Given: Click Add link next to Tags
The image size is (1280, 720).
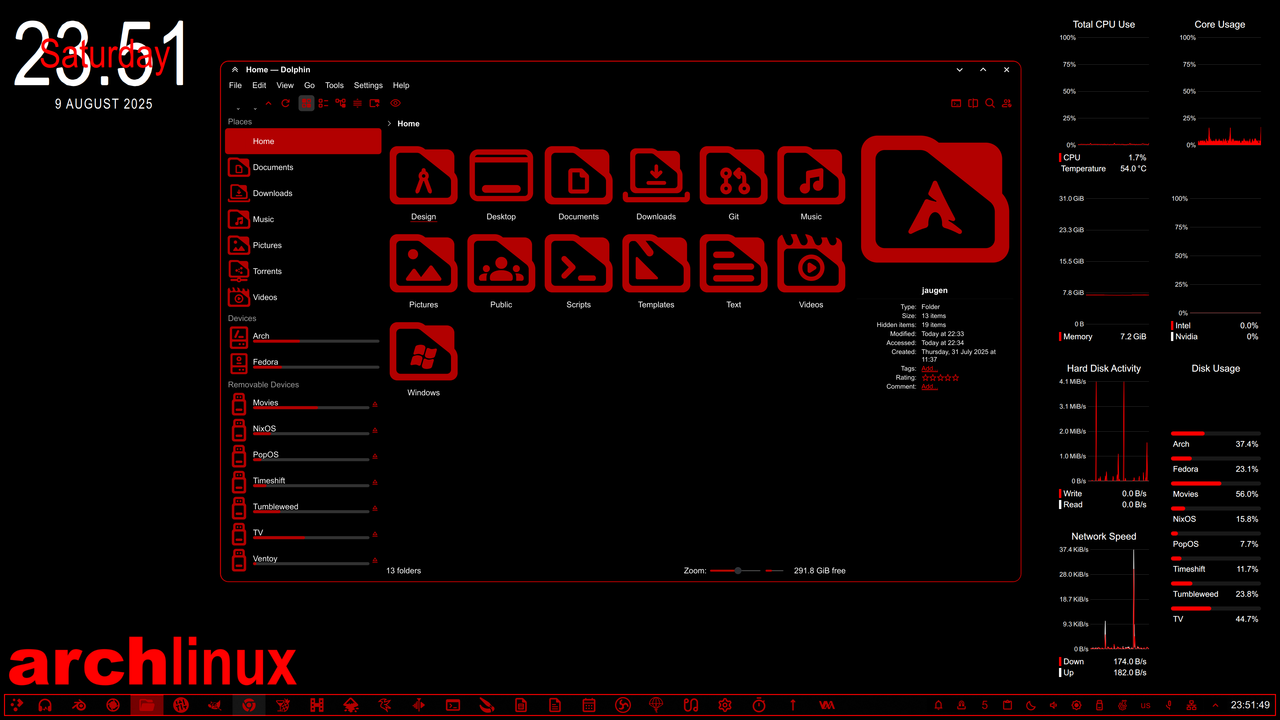Looking at the screenshot, I should [x=929, y=368].
